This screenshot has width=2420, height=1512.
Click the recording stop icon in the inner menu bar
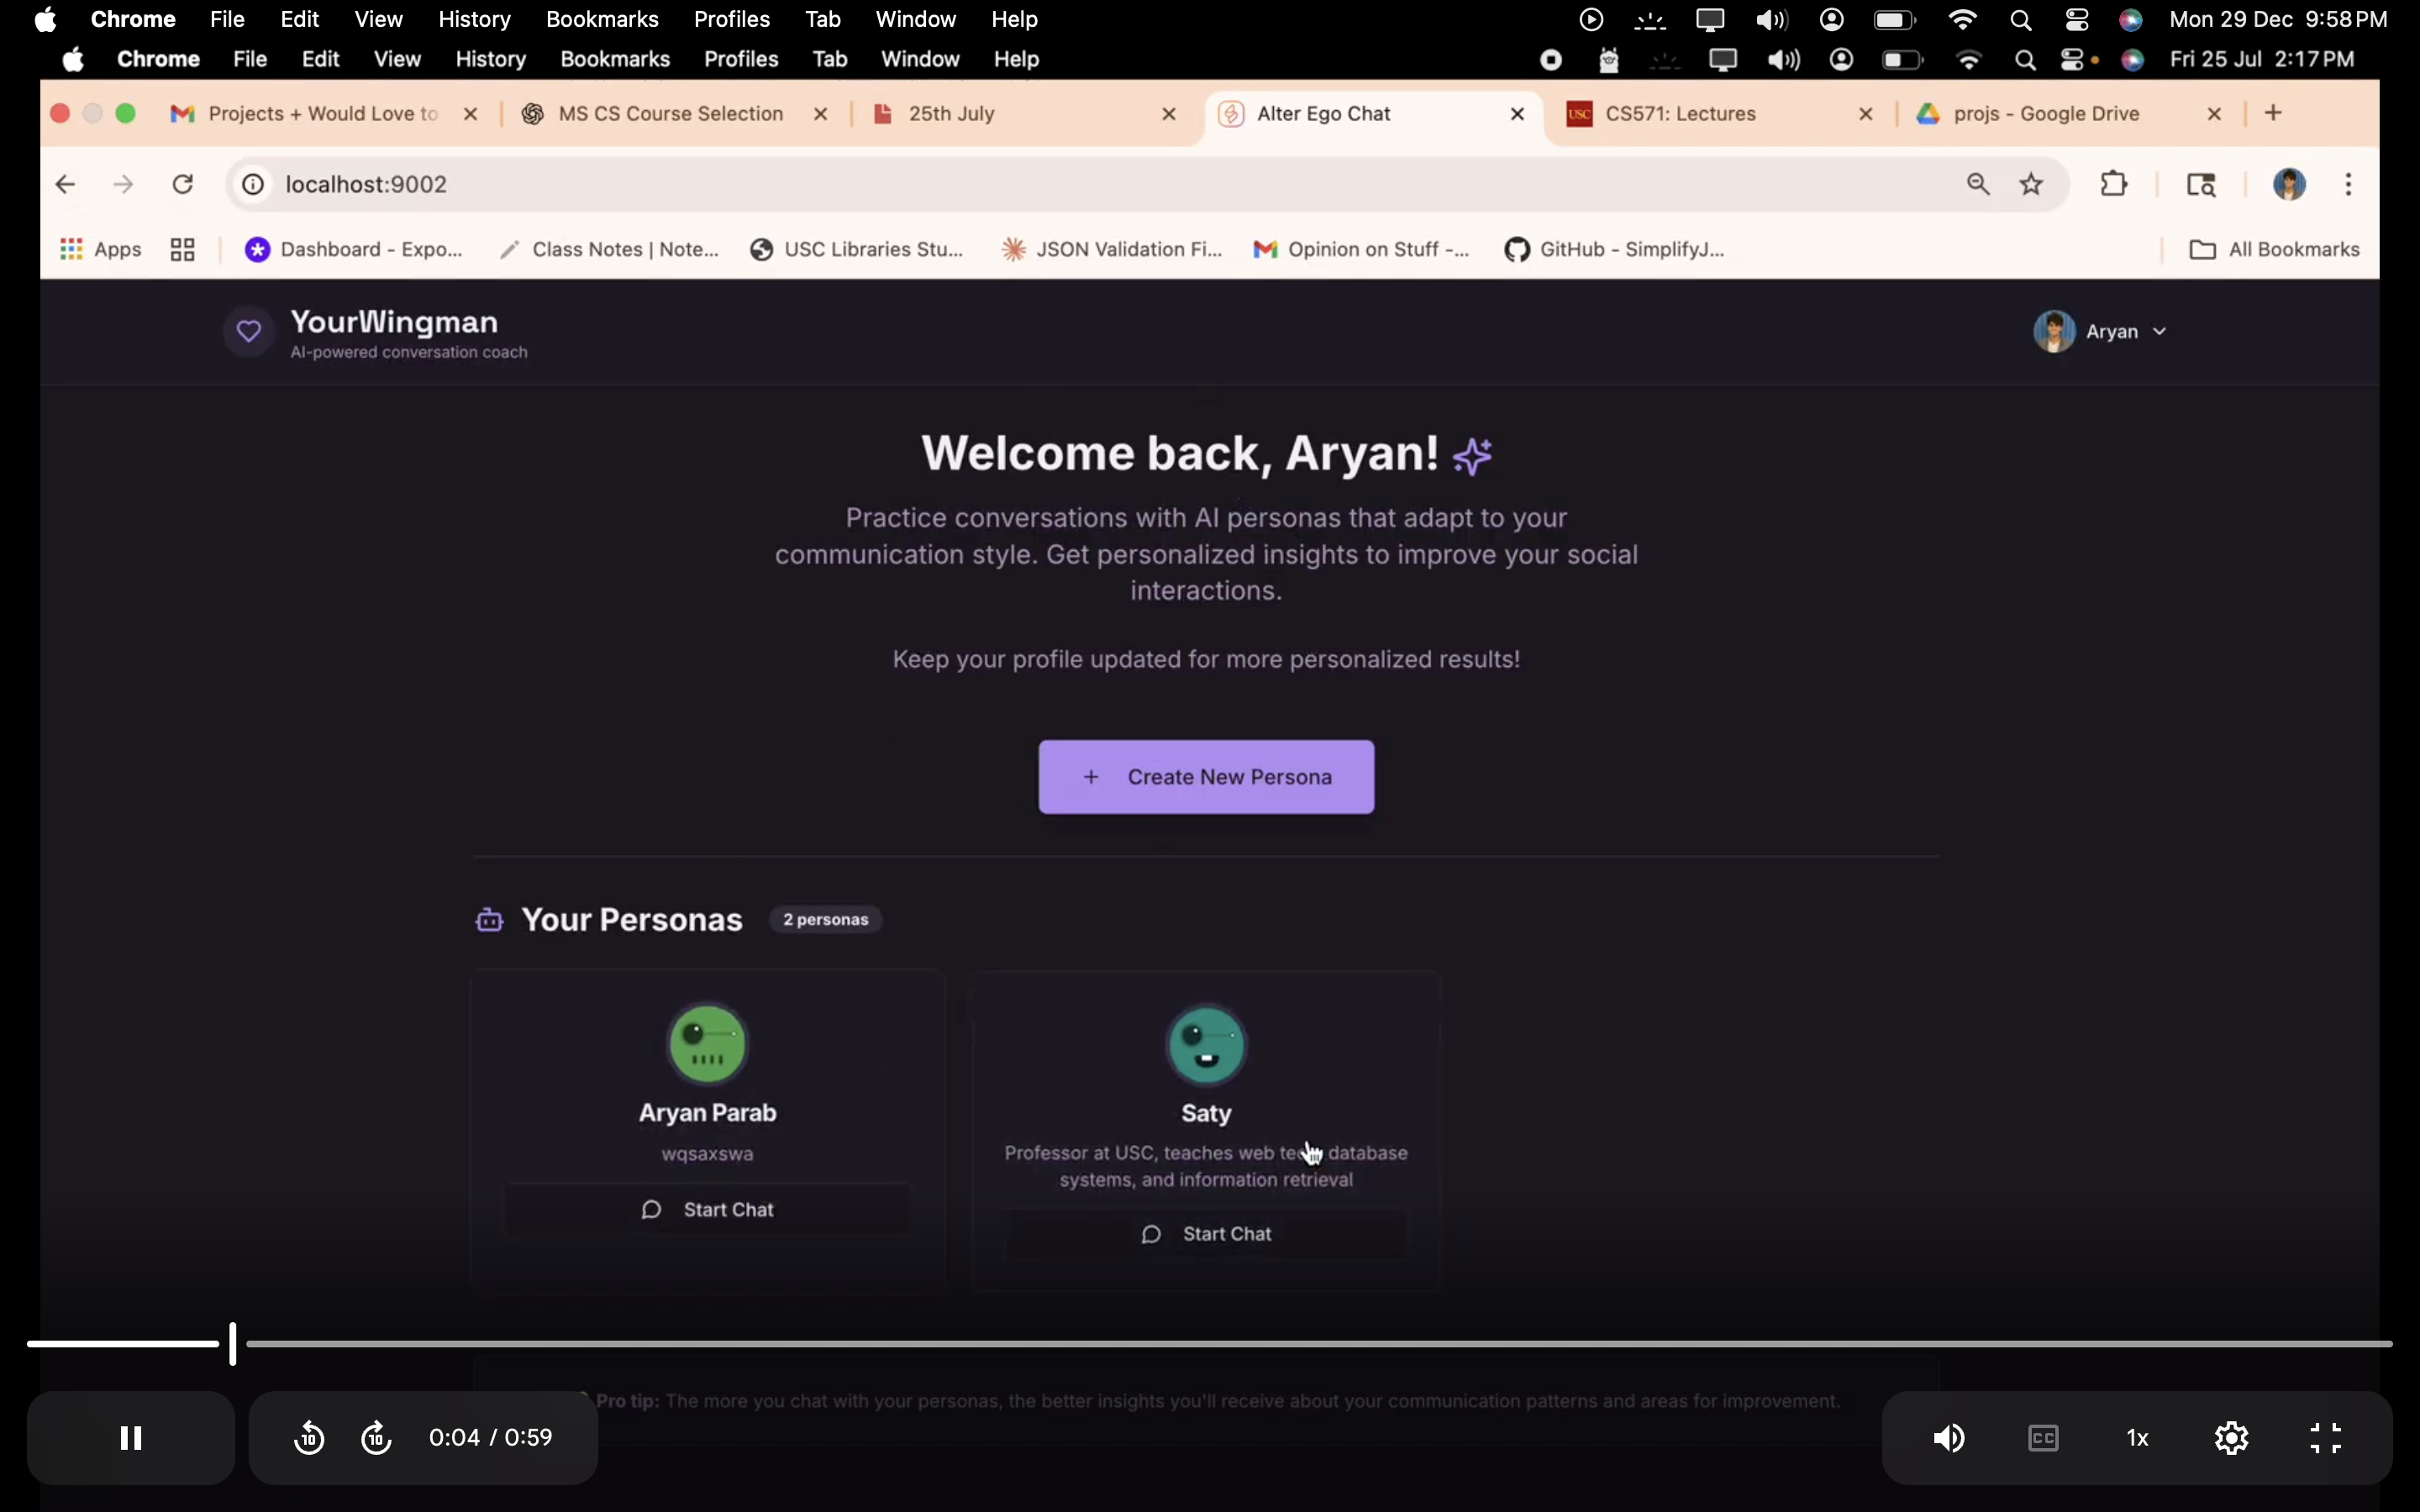click(1551, 60)
